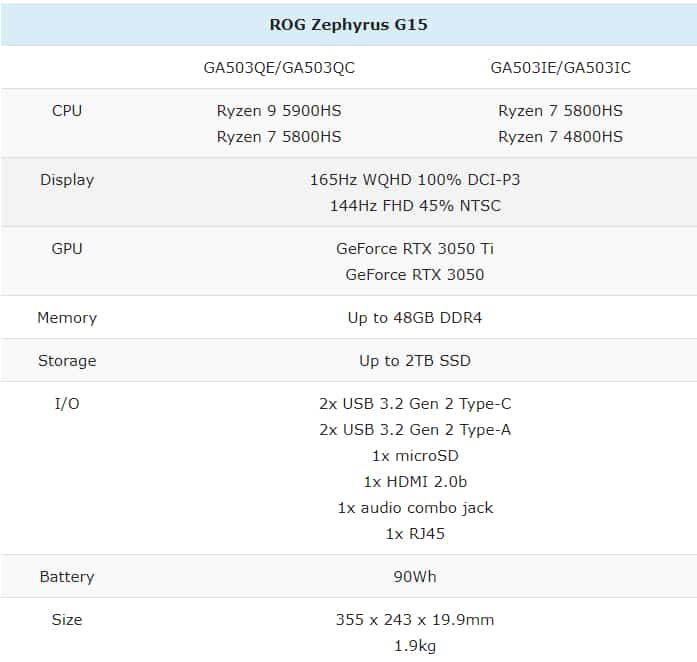Select 144Hz FHD 45% NTSC text

click(x=415, y=205)
